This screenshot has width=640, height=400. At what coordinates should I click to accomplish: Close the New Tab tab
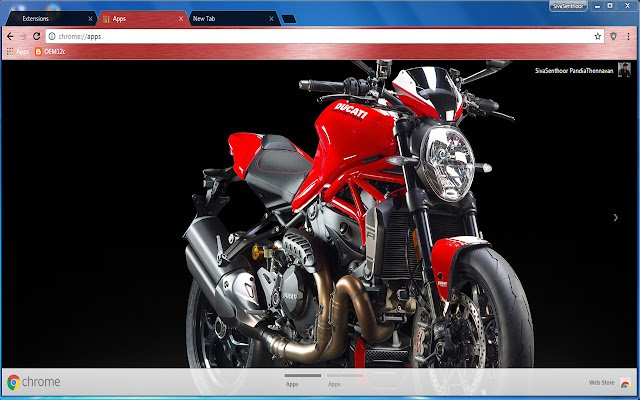click(x=271, y=19)
